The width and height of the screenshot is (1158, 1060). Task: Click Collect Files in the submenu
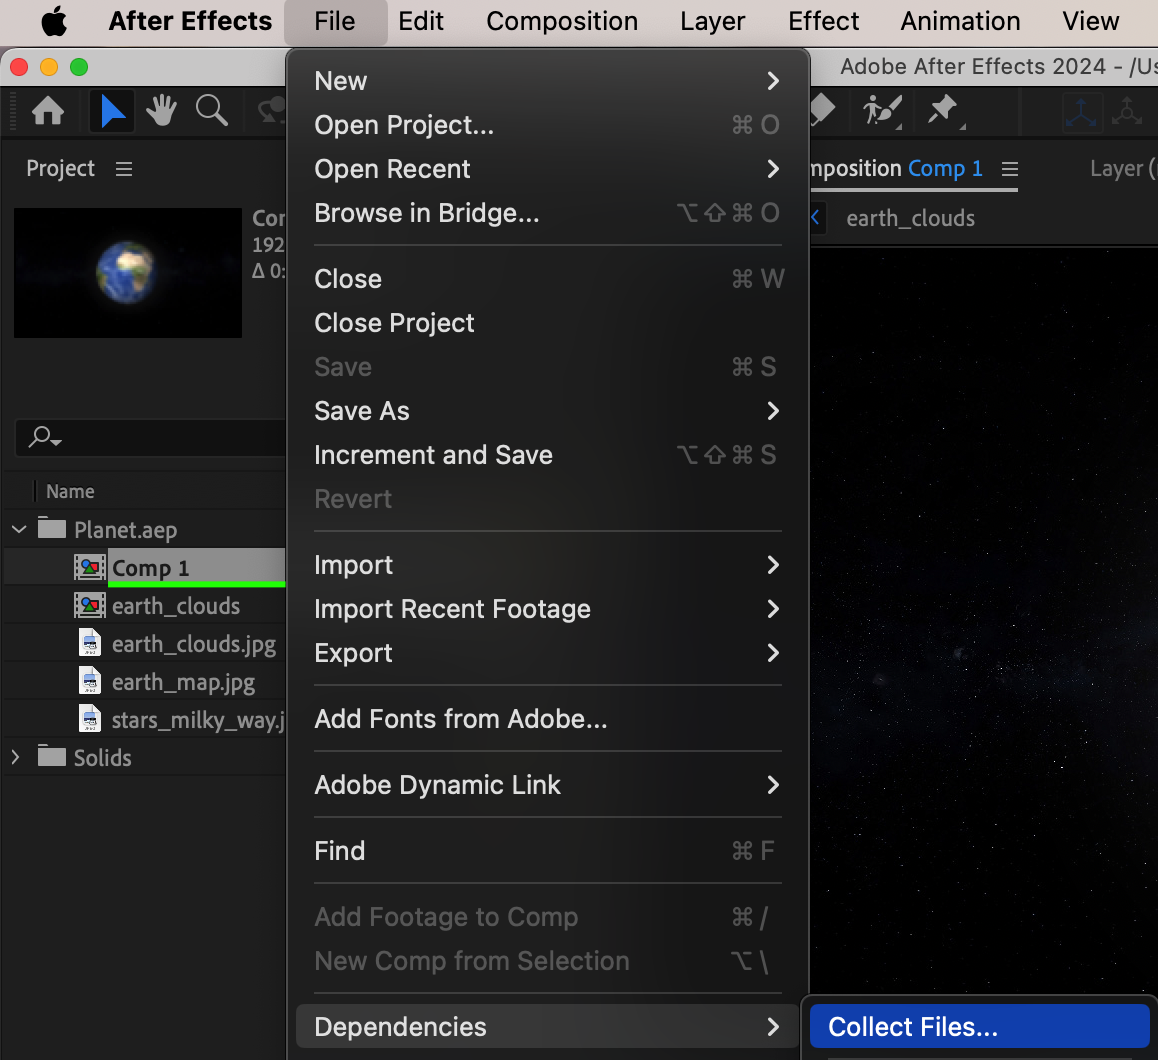(x=979, y=1027)
